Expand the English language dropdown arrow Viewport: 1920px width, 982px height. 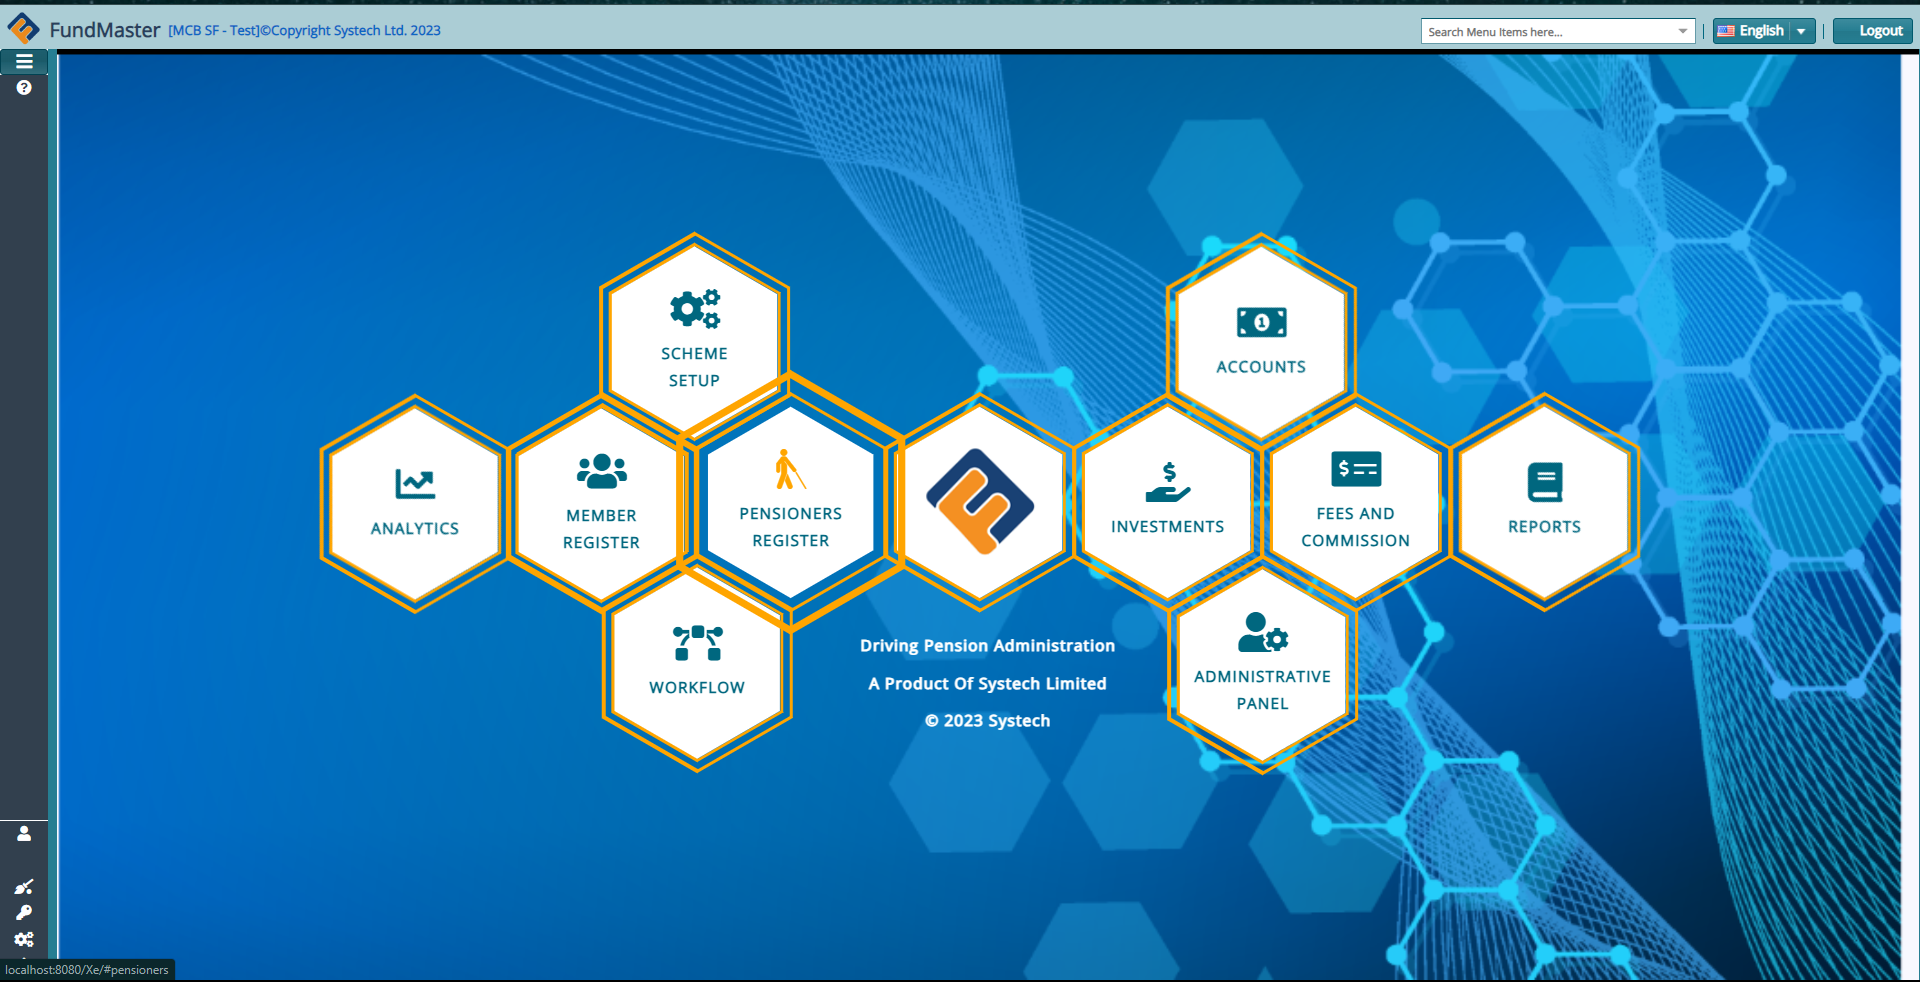(1801, 32)
